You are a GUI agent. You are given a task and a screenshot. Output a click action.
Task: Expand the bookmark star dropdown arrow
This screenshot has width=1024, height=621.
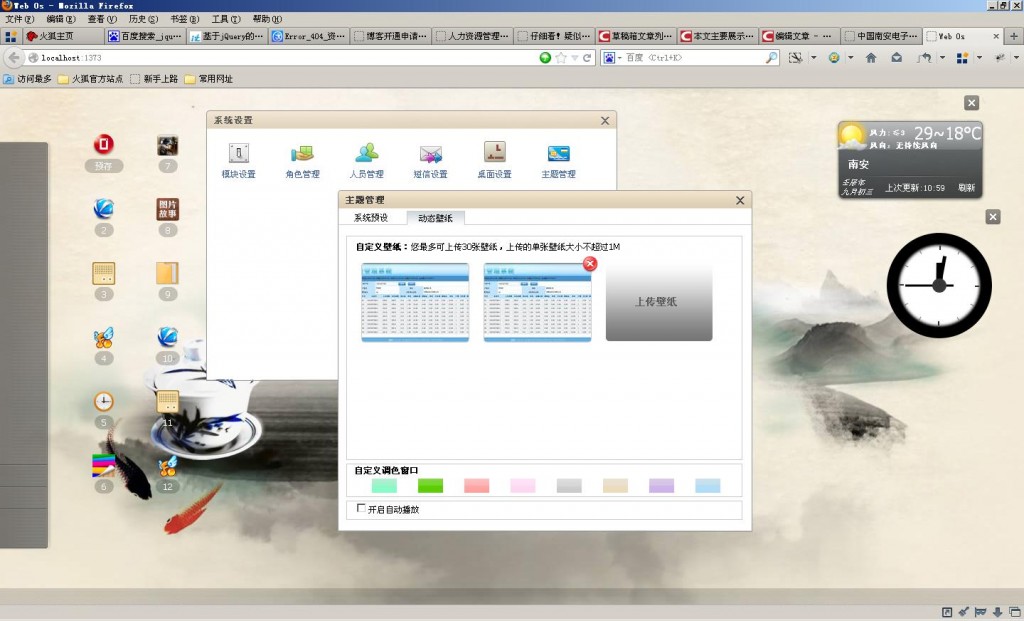tap(575, 57)
